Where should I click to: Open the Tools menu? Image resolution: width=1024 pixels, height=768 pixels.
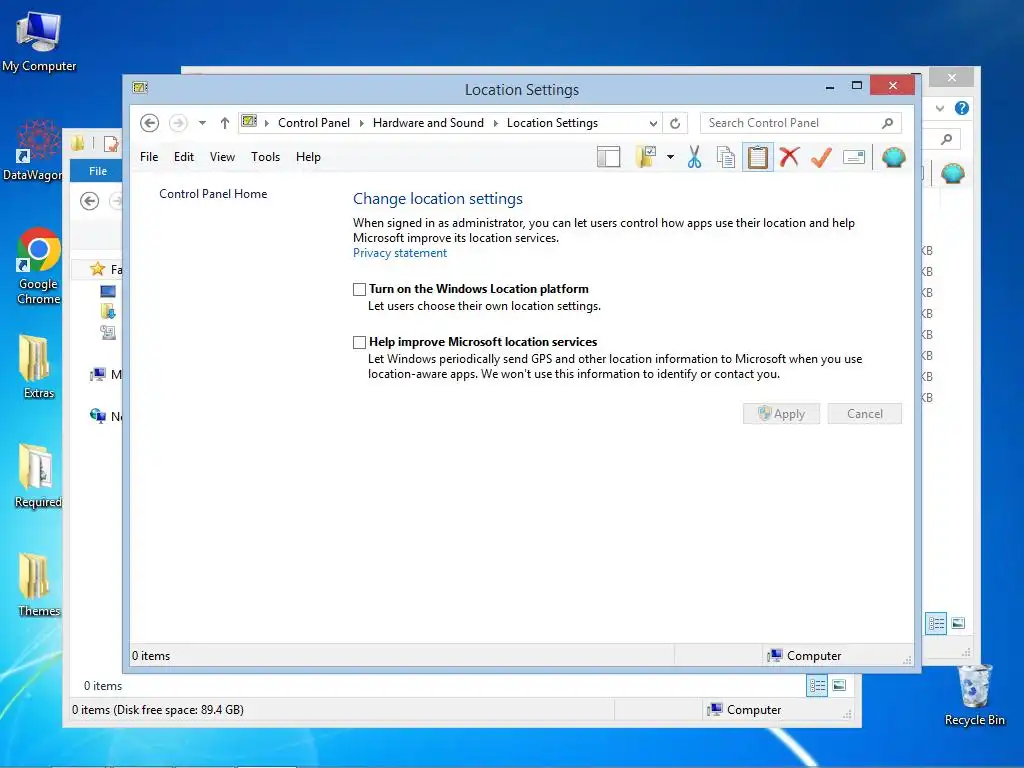tap(265, 157)
